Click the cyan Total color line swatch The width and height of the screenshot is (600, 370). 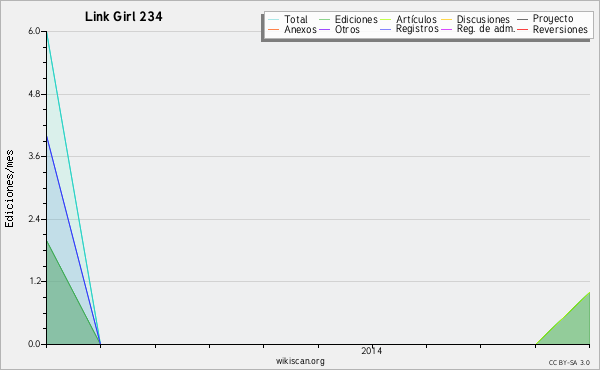(x=274, y=20)
